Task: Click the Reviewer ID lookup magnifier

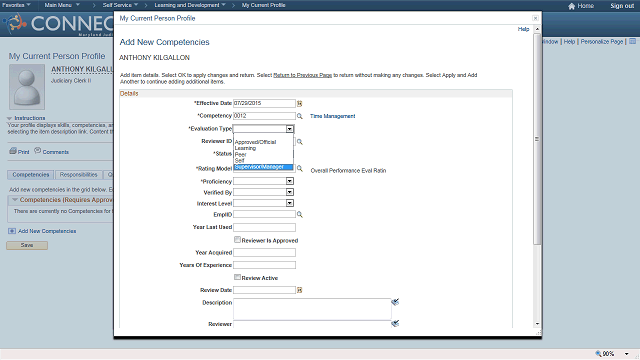Action: (300, 142)
